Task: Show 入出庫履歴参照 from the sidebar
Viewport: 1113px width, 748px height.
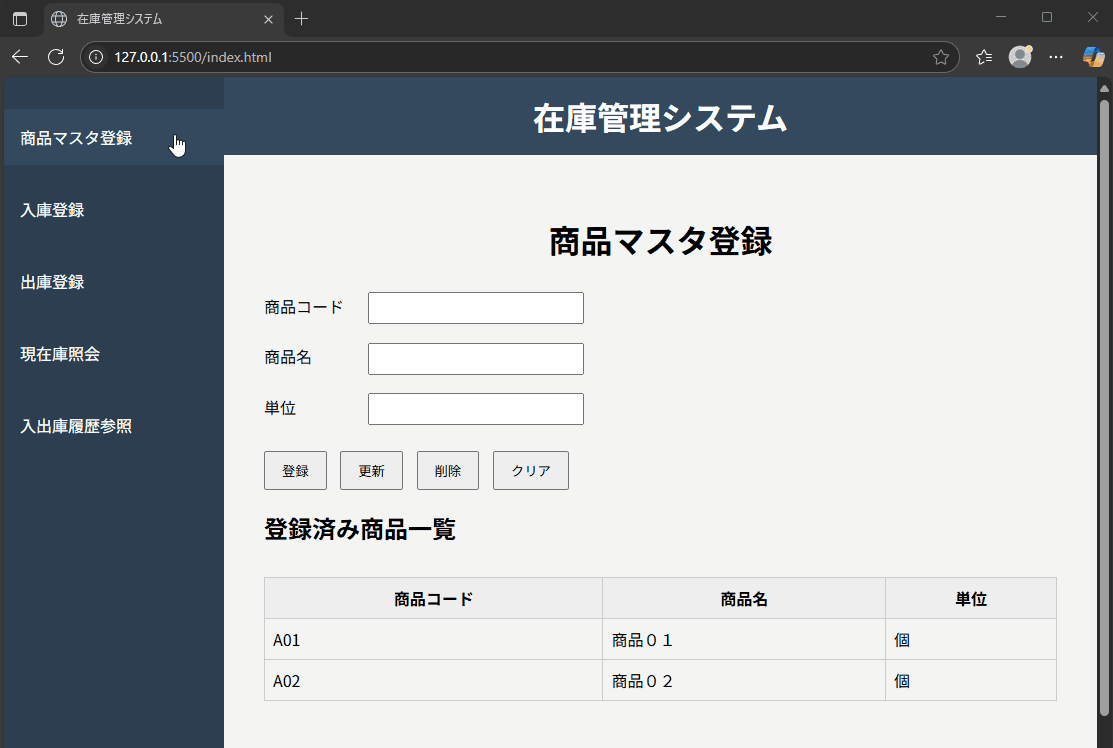Action: [114, 426]
